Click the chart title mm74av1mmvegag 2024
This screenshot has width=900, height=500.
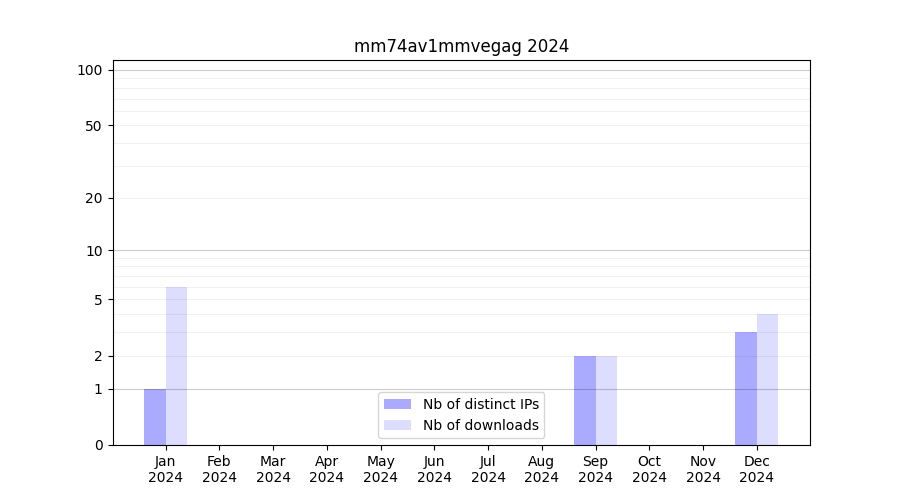click(461, 46)
